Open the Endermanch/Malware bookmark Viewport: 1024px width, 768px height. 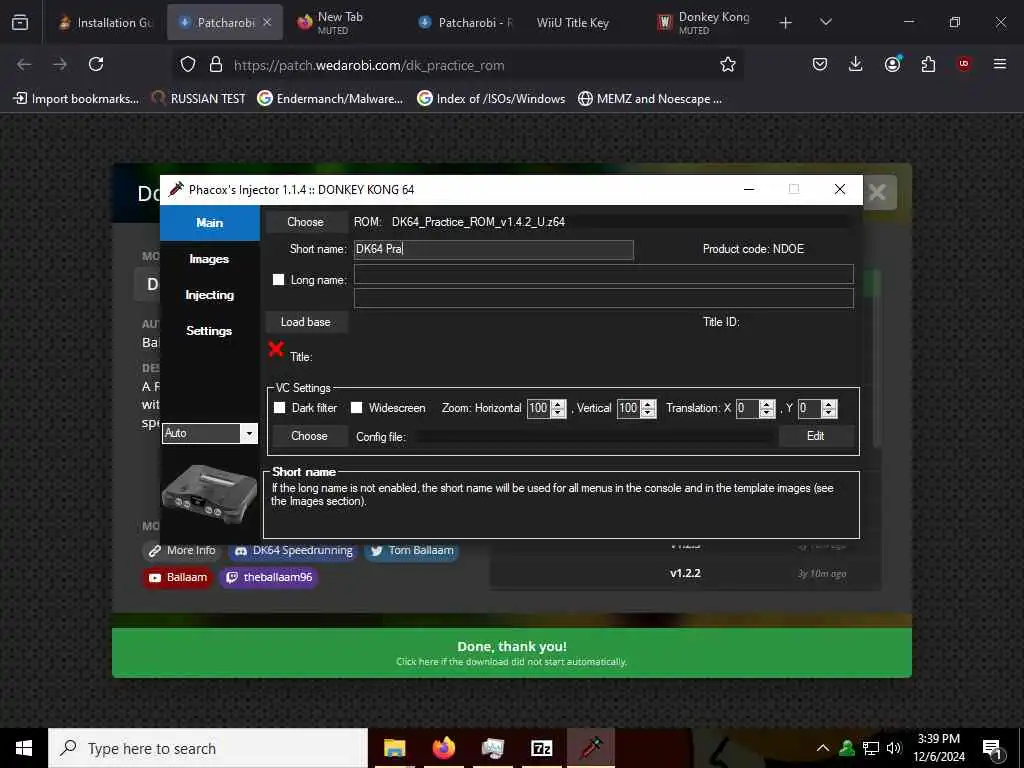(x=330, y=99)
